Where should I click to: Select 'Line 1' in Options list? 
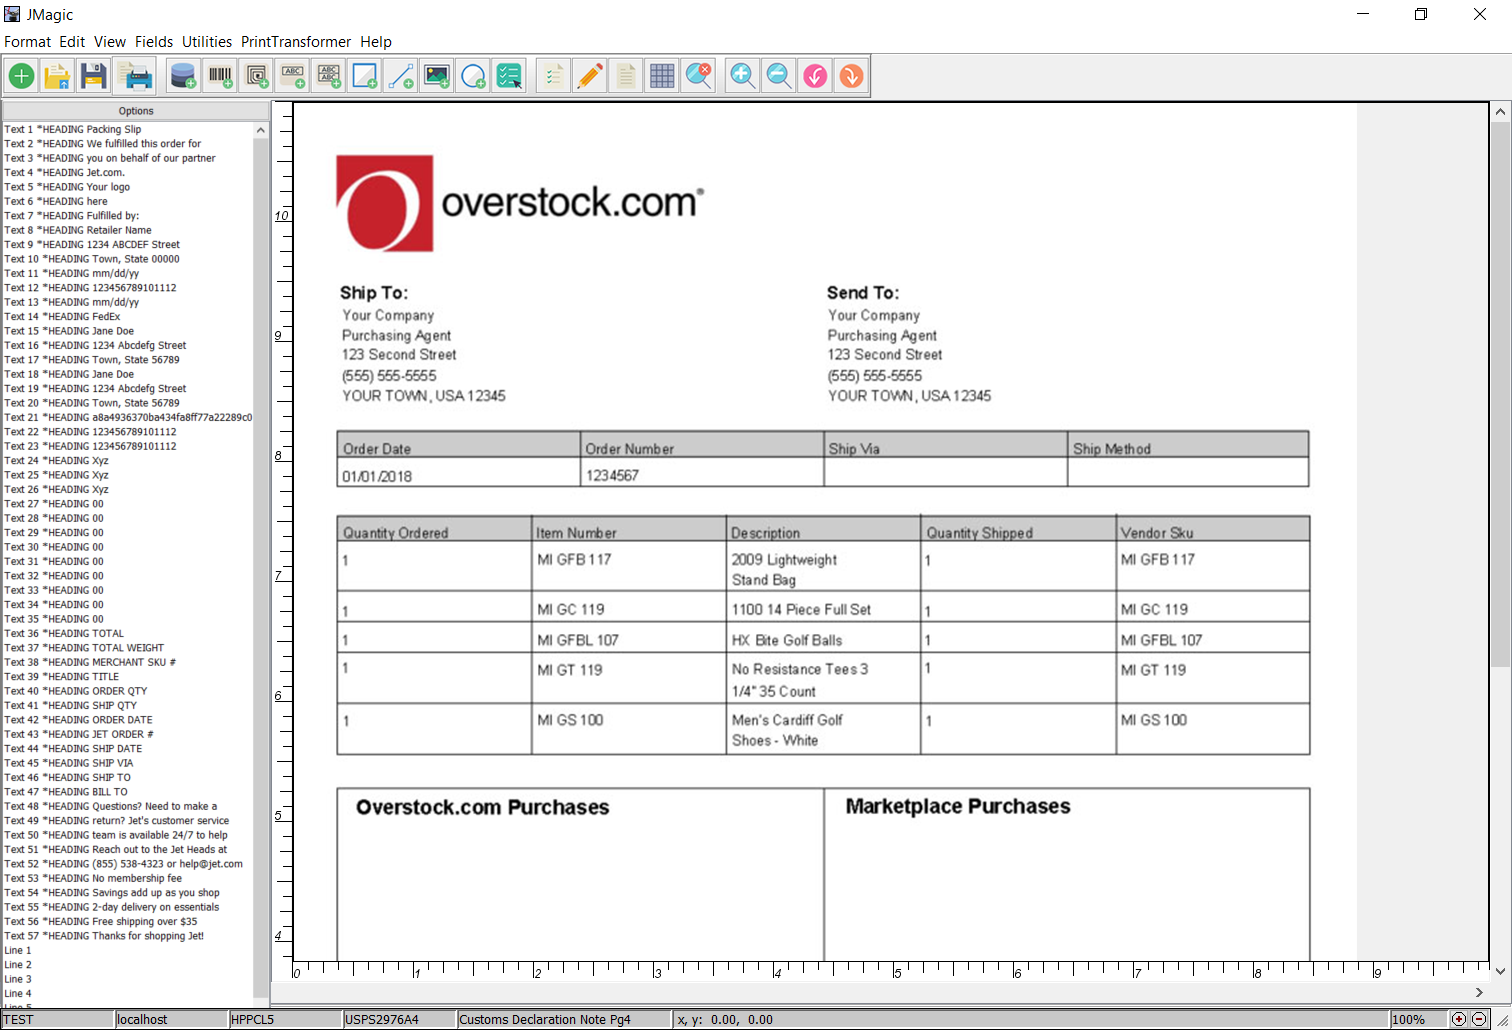128,950
